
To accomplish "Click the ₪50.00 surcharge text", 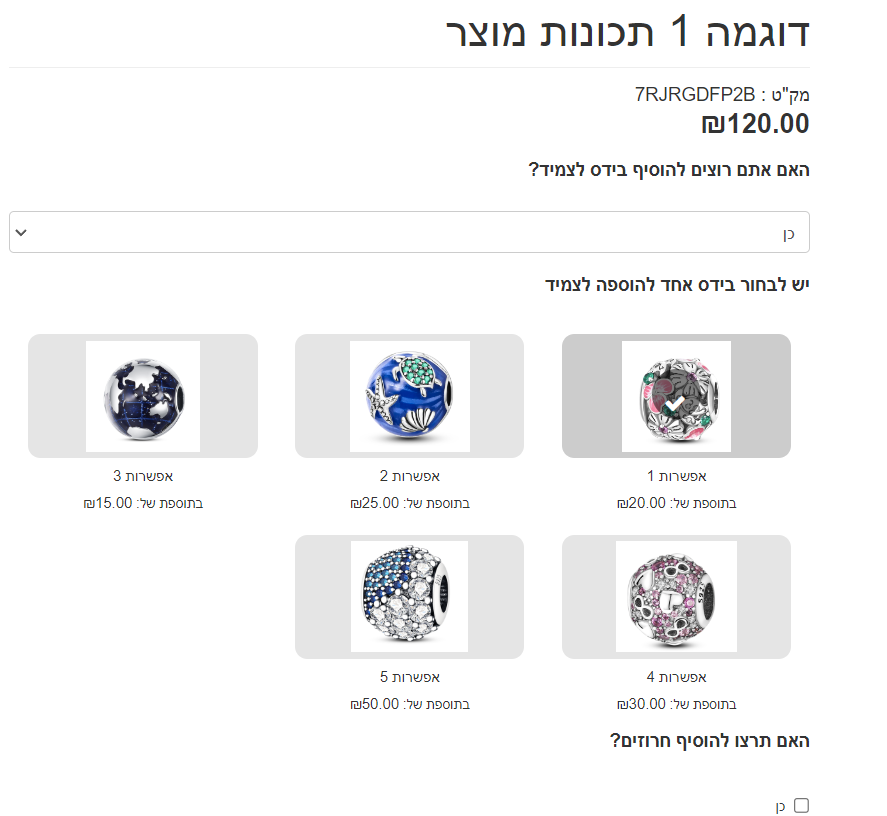I will coord(374,704).
